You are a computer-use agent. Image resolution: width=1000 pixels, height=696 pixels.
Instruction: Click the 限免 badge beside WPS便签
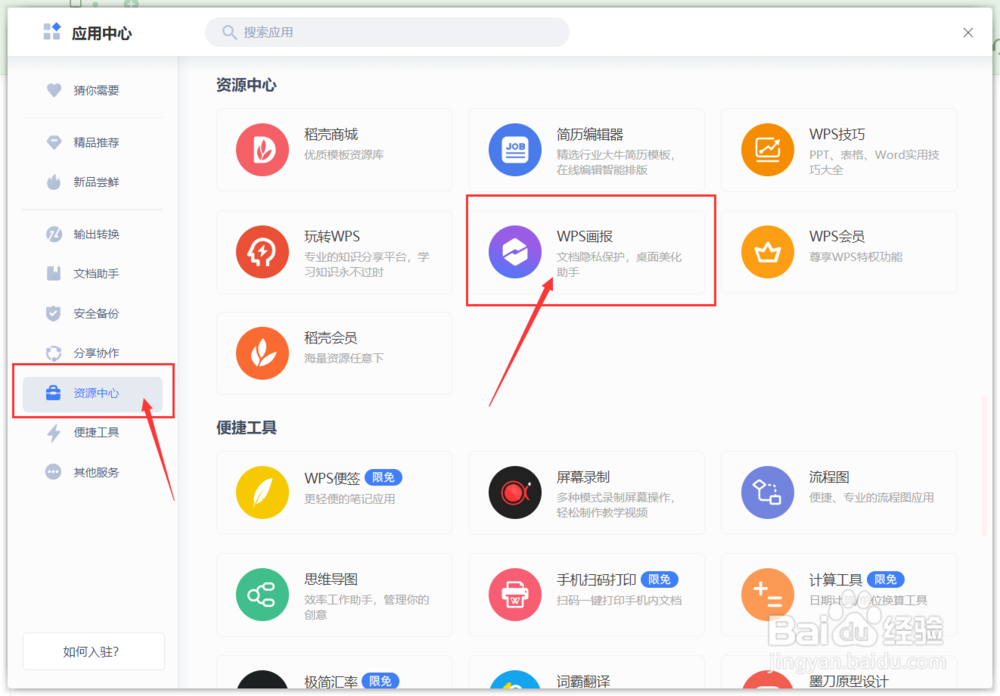[x=383, y=477]
